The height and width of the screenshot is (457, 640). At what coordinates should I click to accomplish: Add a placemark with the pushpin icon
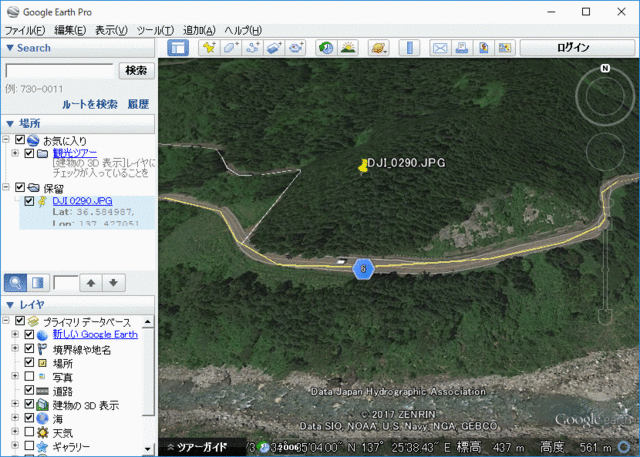[x=209, y=48]
